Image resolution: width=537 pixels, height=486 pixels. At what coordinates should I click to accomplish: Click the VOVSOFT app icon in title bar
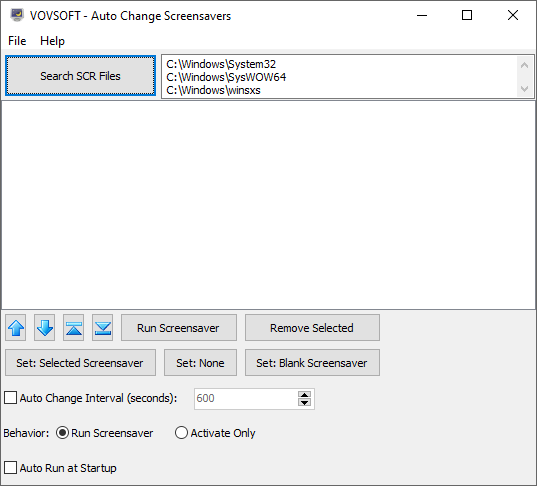(x=16, y=15)
